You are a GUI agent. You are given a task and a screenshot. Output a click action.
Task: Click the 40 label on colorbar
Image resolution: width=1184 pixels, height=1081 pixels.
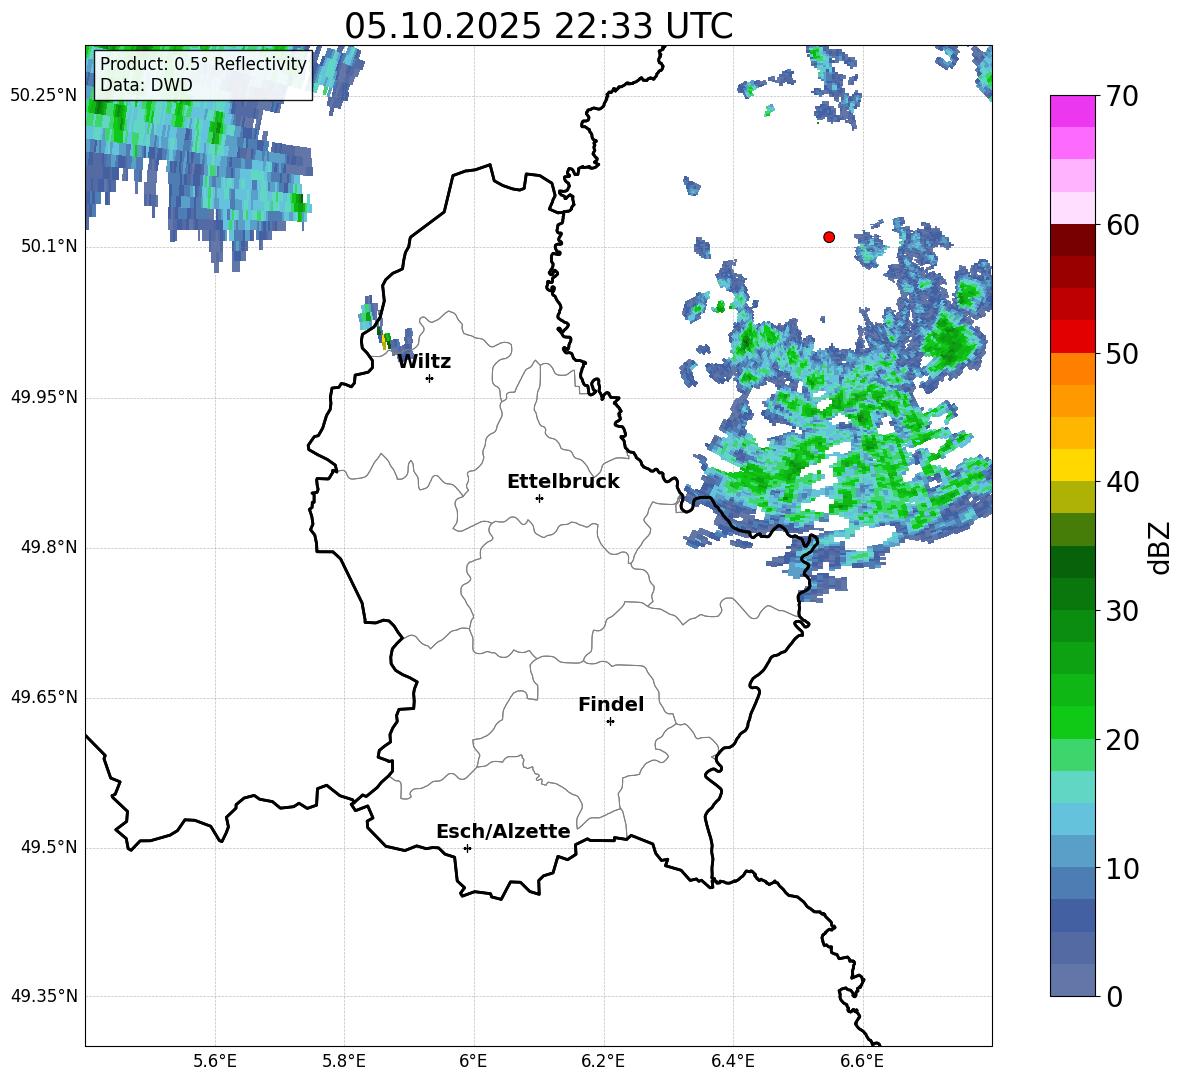(1122, 482)
